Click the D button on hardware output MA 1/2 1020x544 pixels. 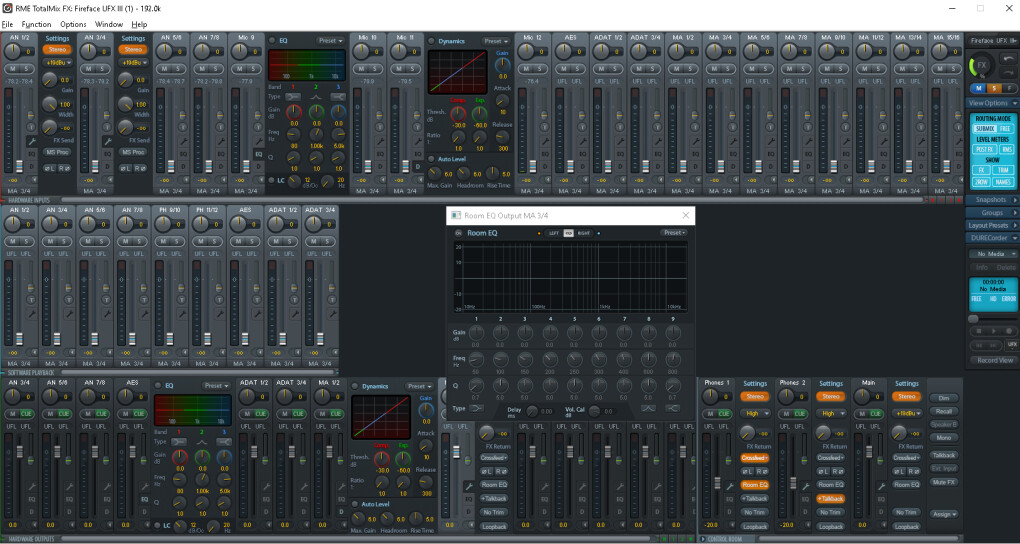[341, 511]
